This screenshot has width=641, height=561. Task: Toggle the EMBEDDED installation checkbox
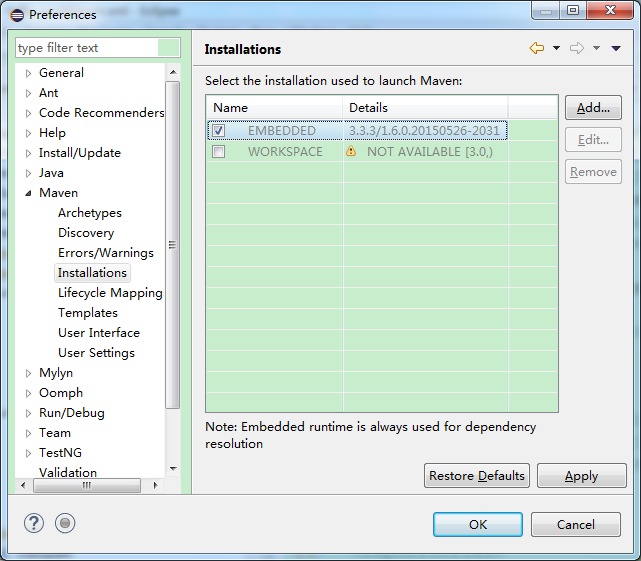(218, 130)
